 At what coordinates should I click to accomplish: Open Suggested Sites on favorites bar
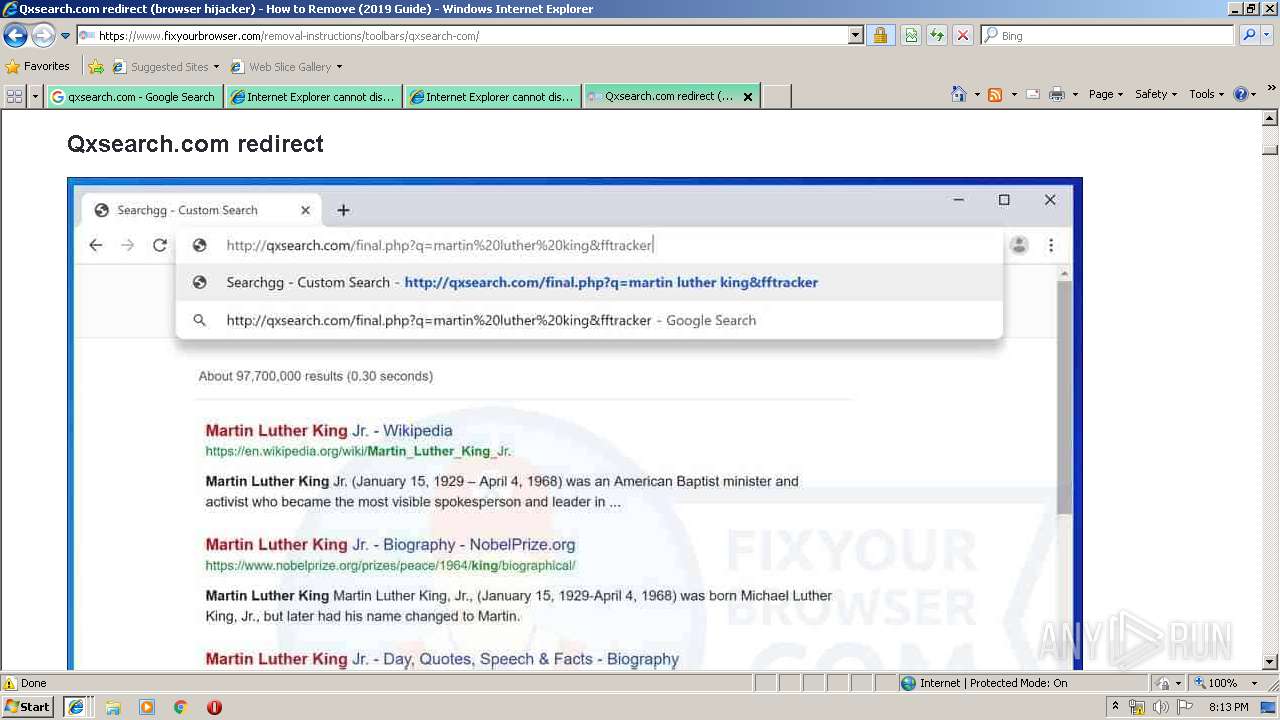pos(165,67)
